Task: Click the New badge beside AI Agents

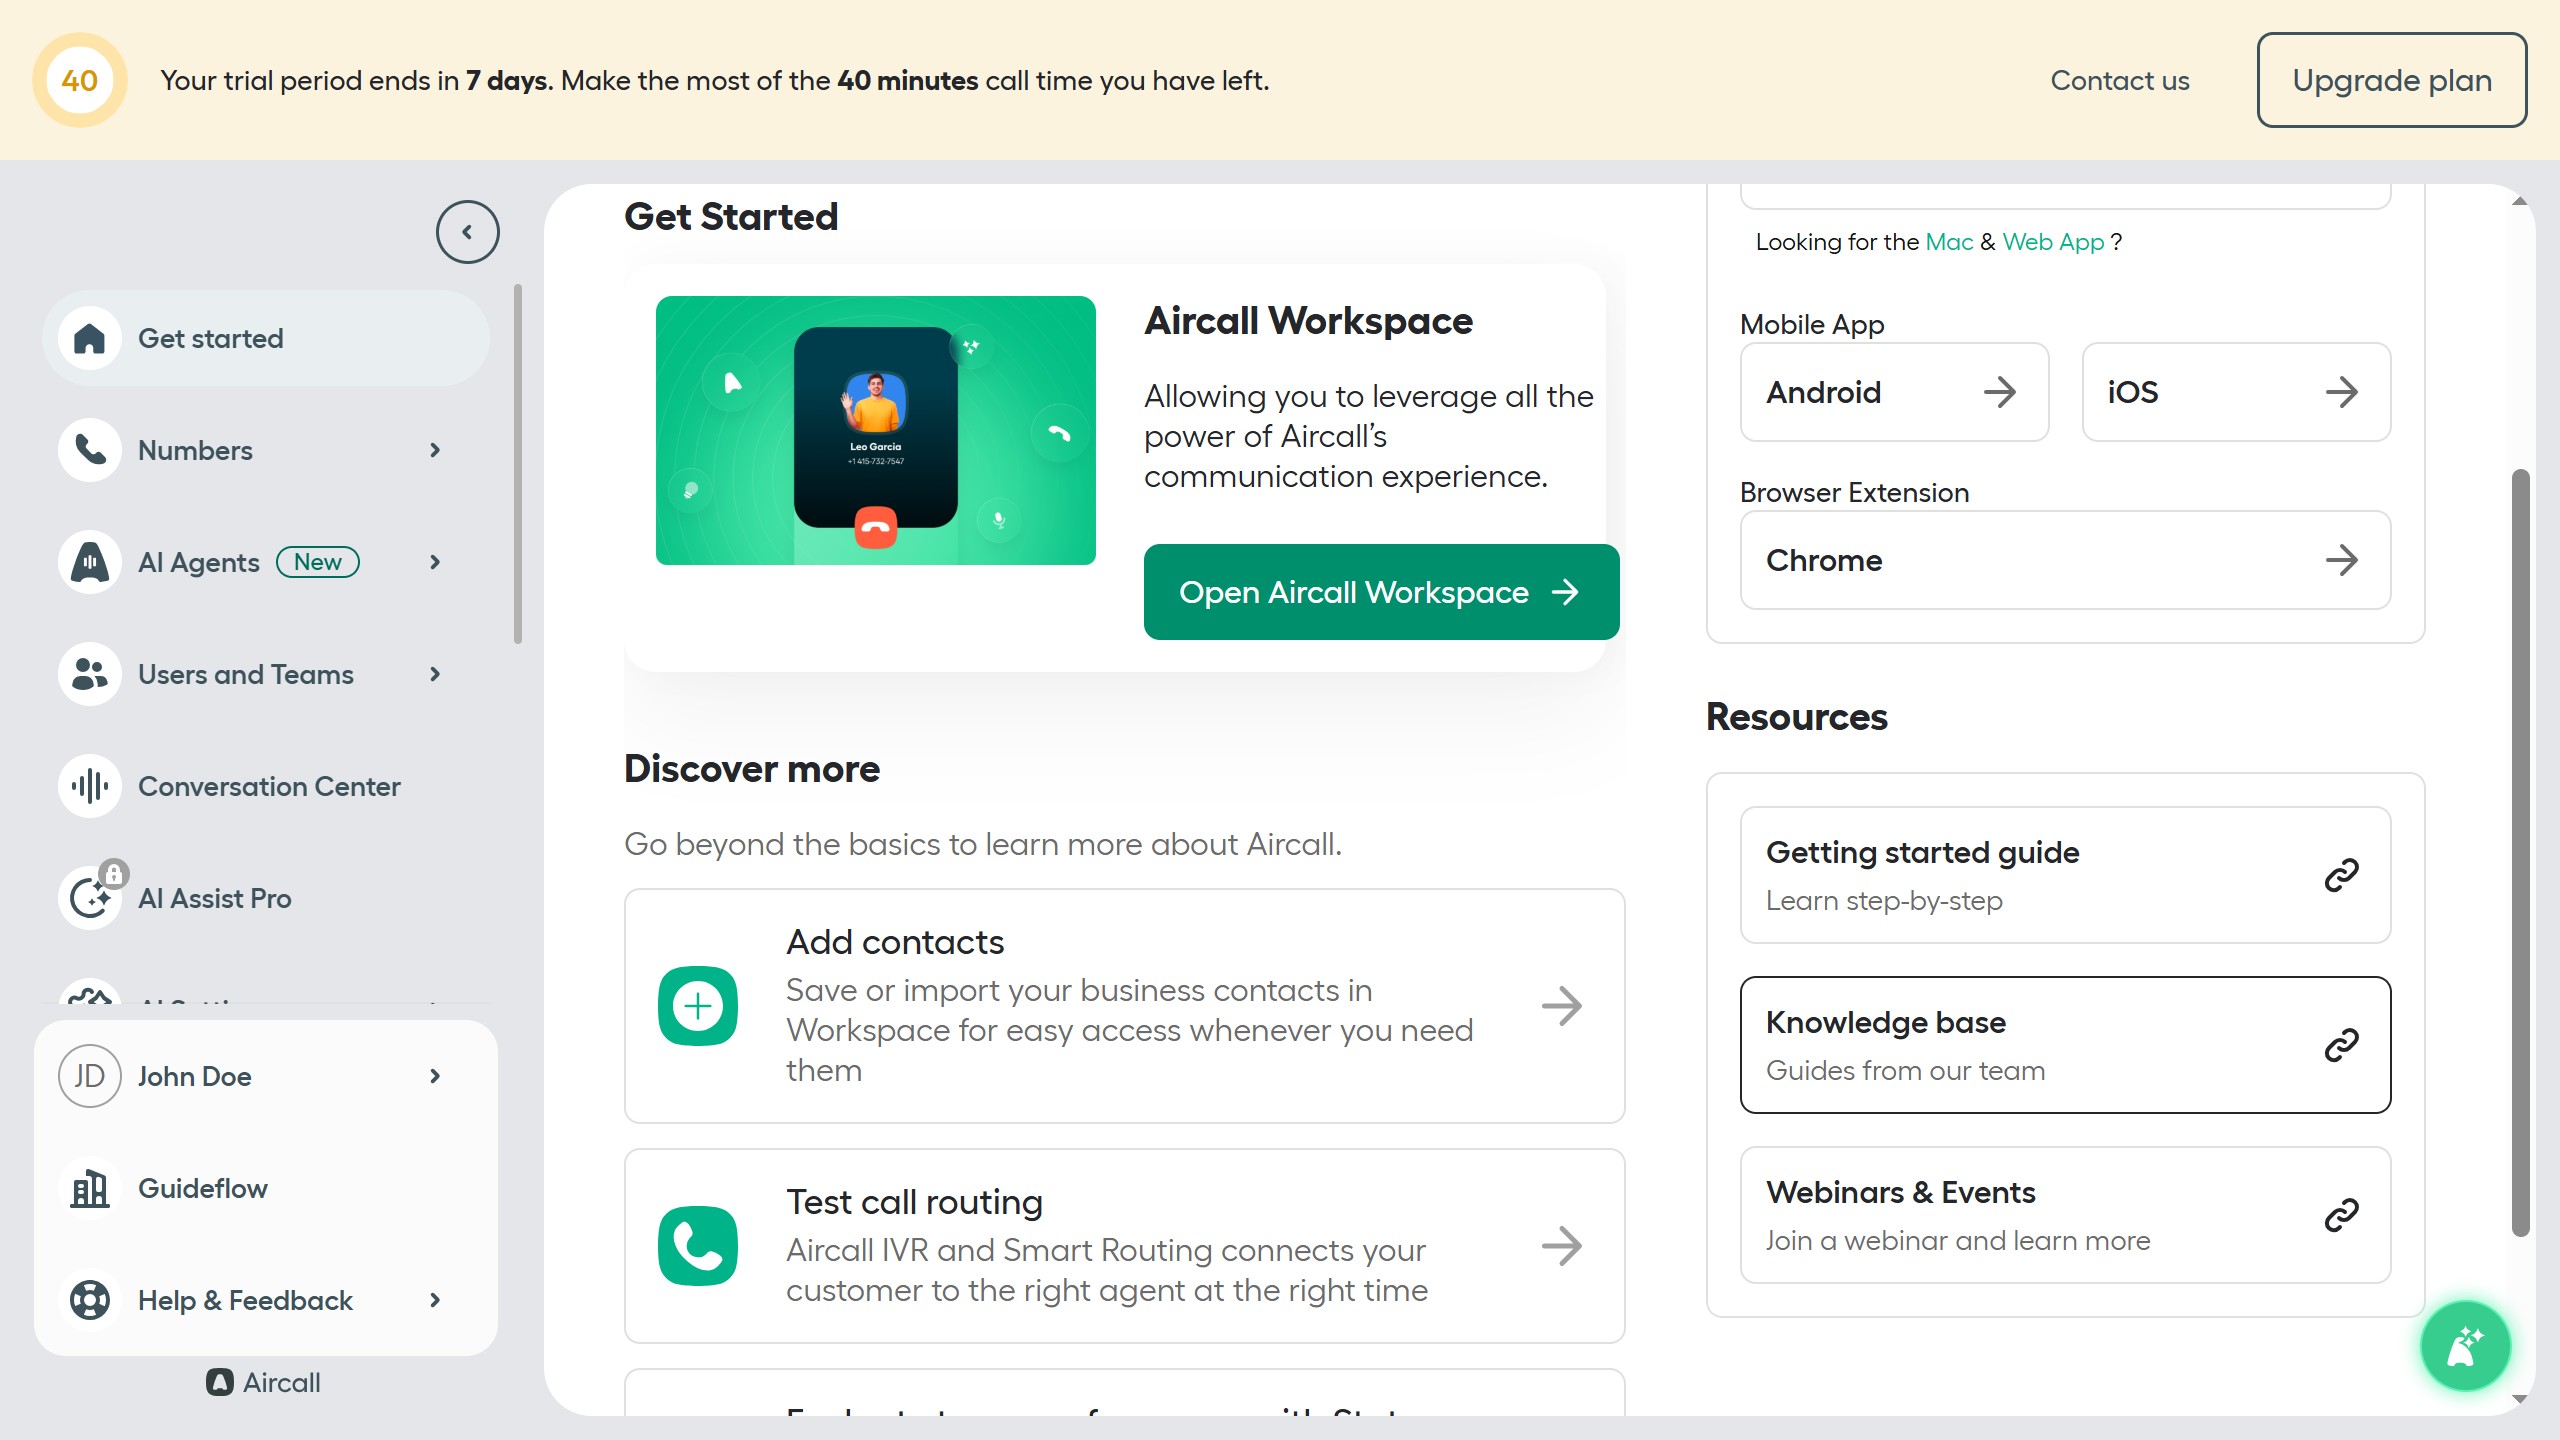Action: (x=318, y=562)
